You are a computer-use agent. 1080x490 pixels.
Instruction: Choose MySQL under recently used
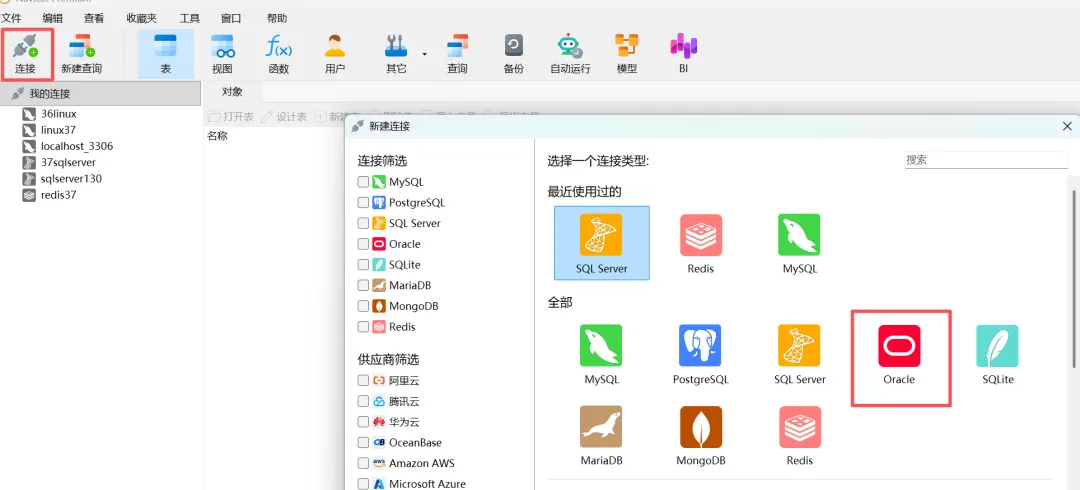pos(800,243)
